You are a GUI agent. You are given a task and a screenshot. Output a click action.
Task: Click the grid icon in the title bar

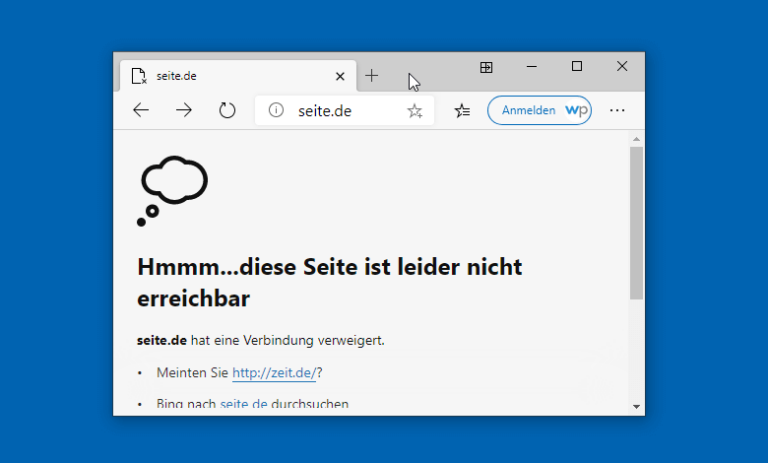click(x=486, y=67)
